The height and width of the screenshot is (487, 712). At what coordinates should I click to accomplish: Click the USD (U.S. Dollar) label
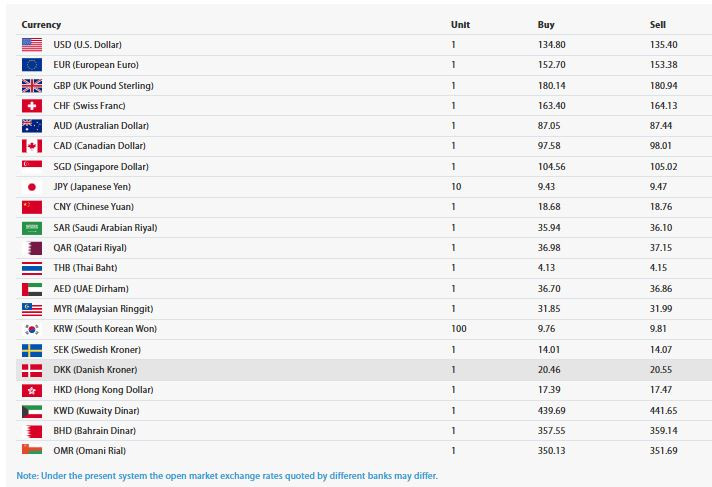coord(88,45)
